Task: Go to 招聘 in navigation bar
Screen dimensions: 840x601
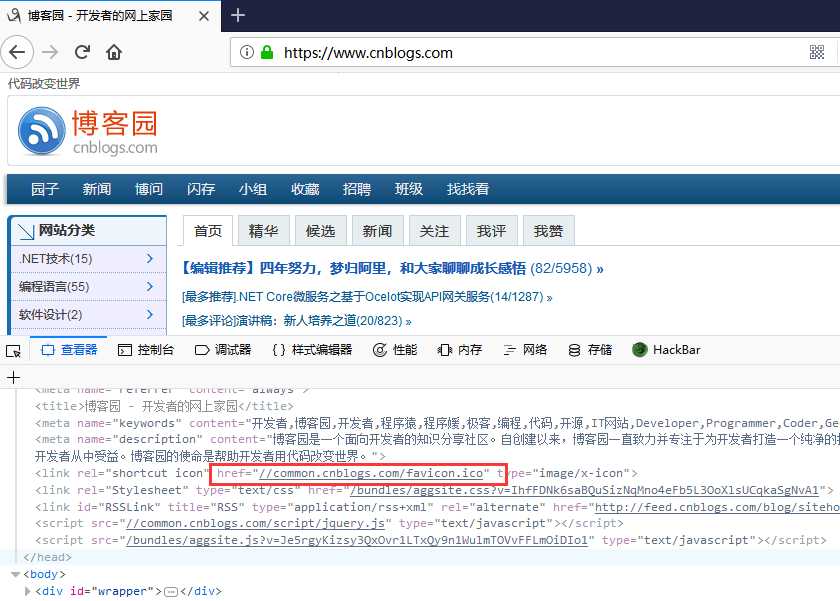Action: point(357,189)
